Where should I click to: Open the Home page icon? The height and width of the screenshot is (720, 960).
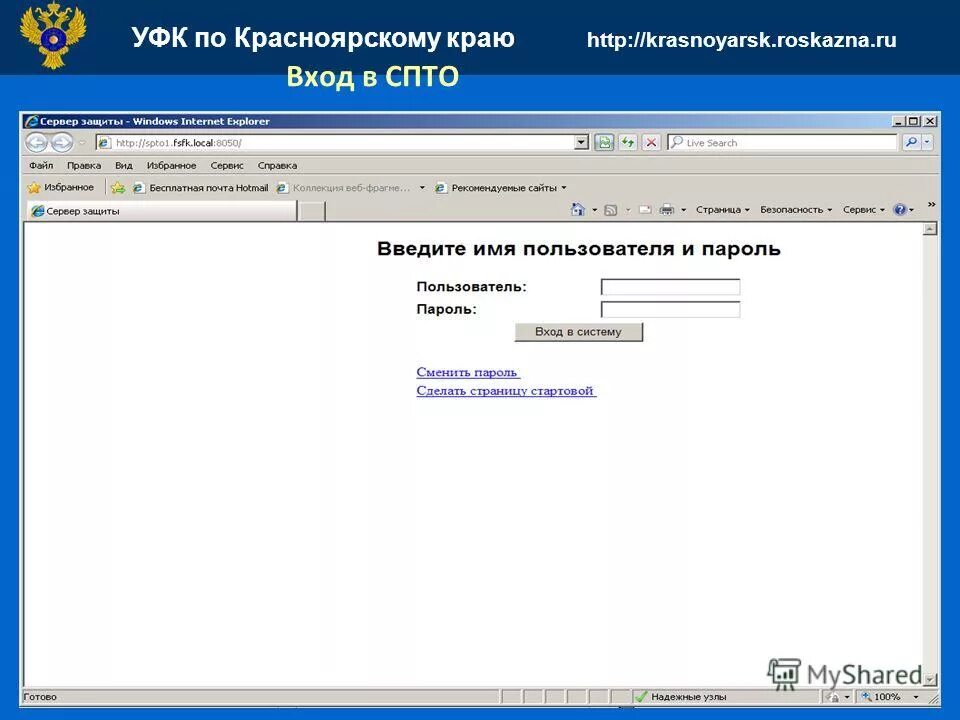point(576,209)
